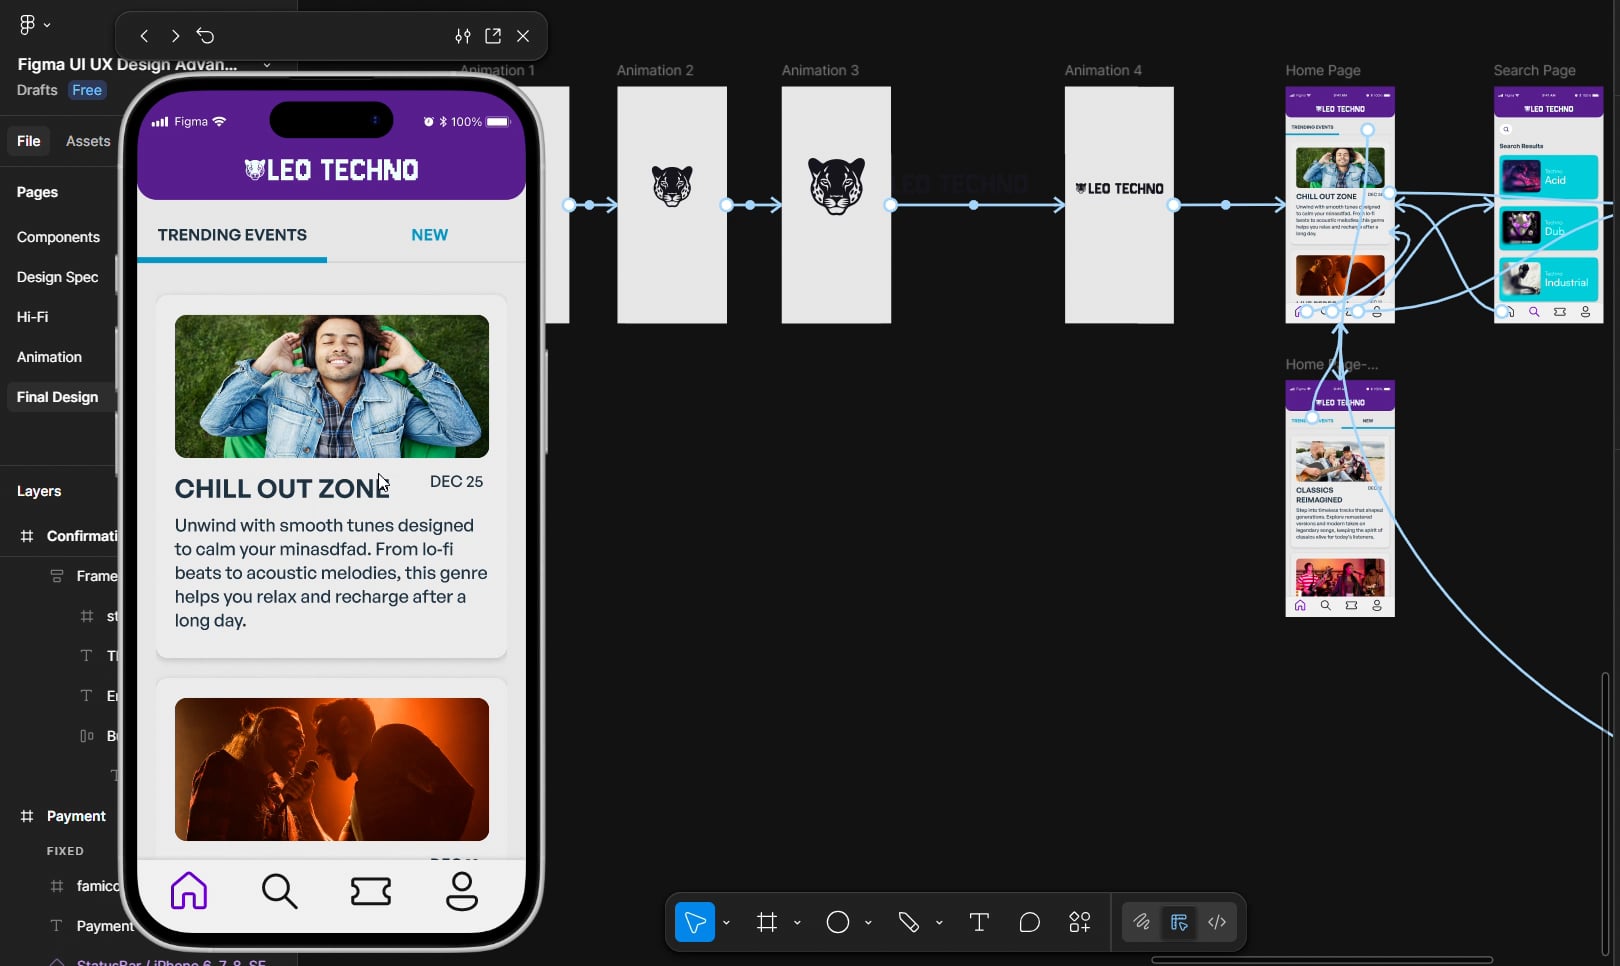Screen dimensions: 1620x966
Task: Restart the prototype preview
Action: (206, 36)
